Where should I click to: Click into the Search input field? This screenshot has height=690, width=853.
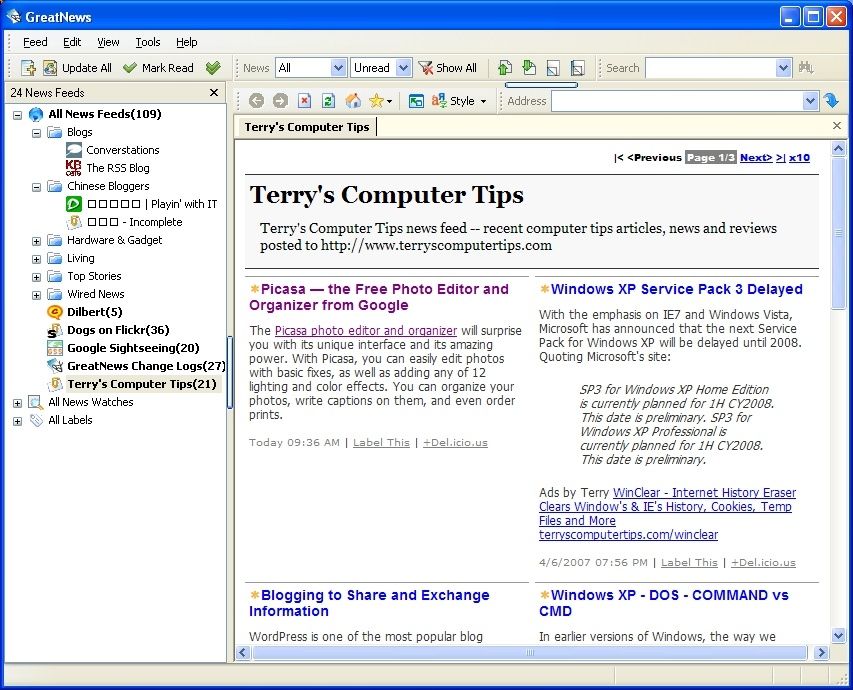710,68
